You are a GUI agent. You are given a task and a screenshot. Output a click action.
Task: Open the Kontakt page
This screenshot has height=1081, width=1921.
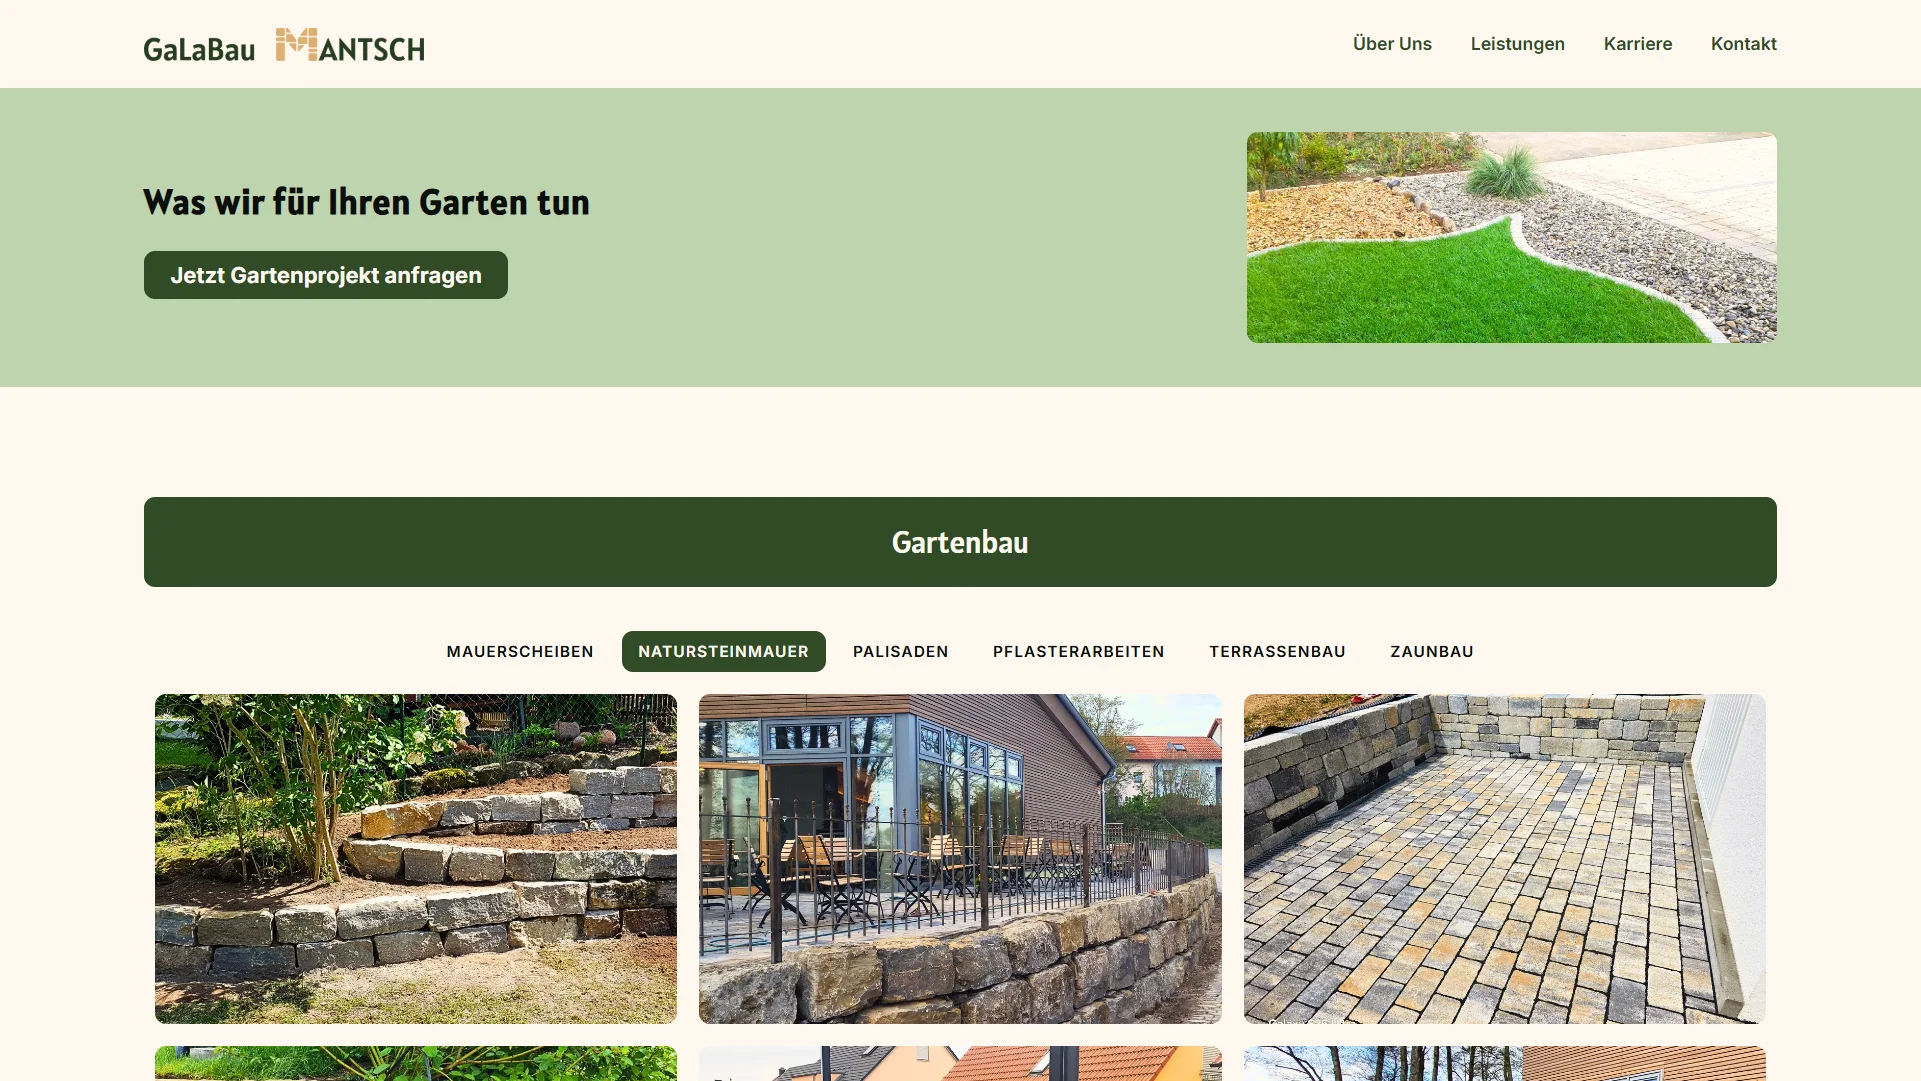pyautogui.click(x=1744, y=44)
